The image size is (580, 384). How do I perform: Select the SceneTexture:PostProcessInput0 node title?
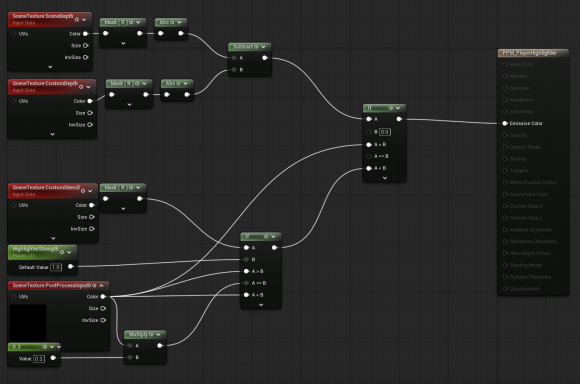pyautogui.click(x=52, y=286)
